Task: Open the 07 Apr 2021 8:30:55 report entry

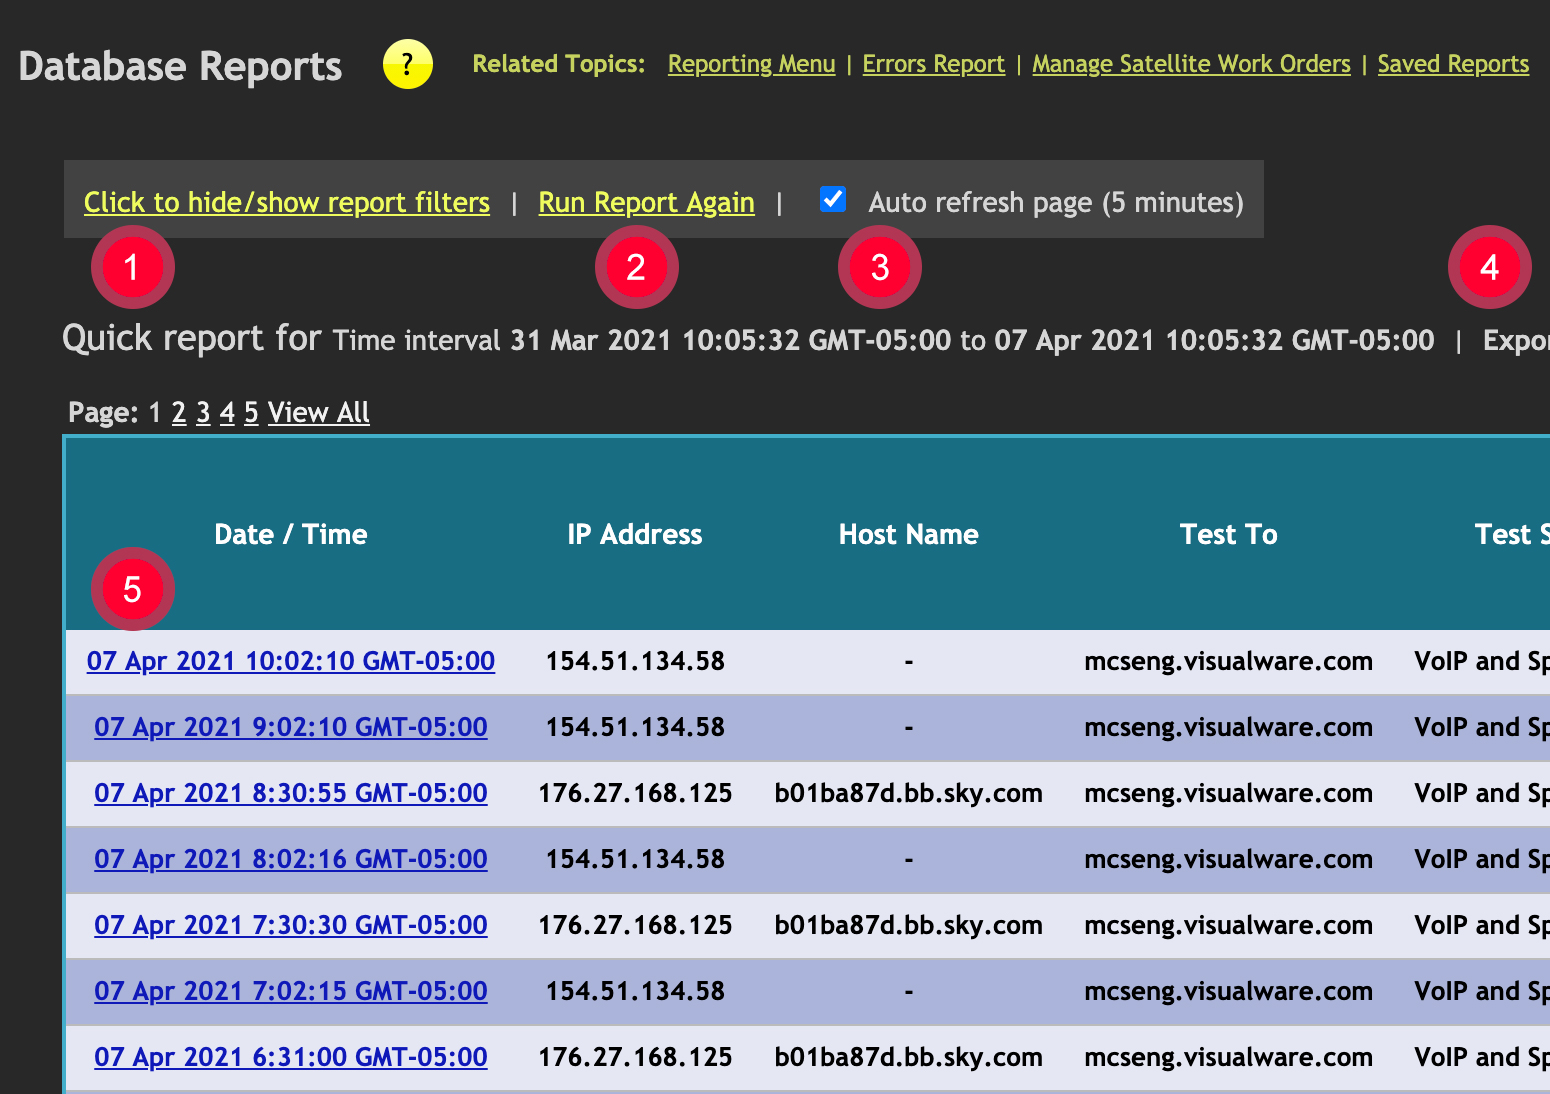Action: point(290,793)
